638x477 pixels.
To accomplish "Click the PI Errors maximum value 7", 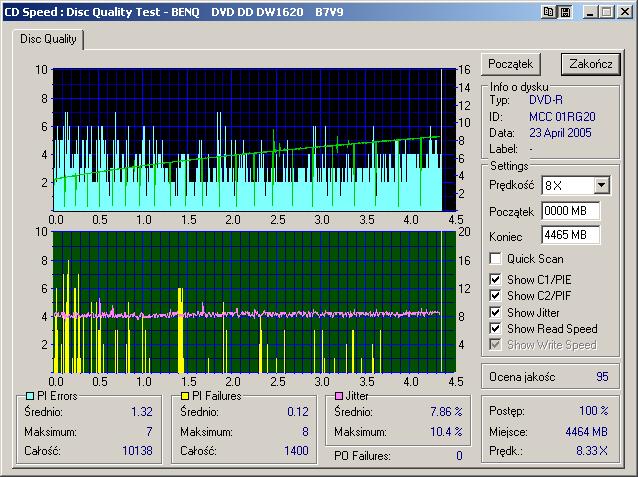I will point(149,431).
